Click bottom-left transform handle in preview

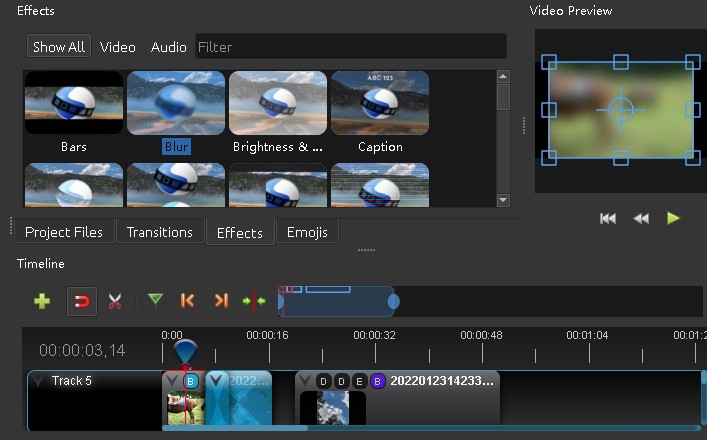[x=549, y=158]
